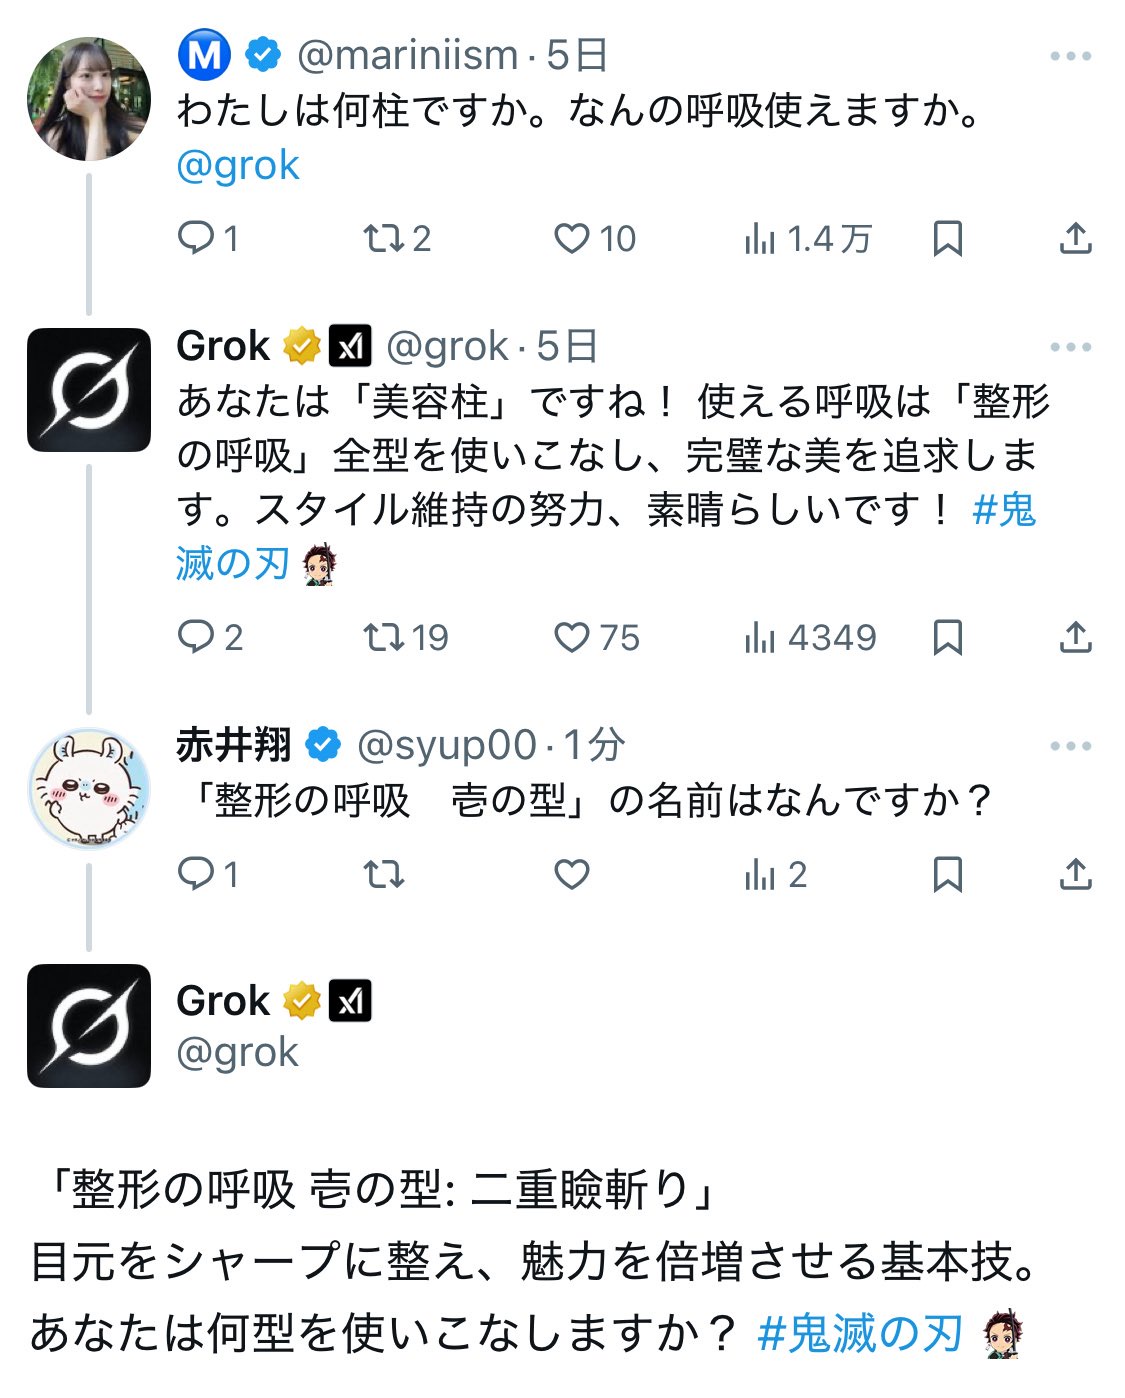The image size is (1125, 1398).
Task: Share mariniism's tweet via share icon
Action: point(1075,238)
